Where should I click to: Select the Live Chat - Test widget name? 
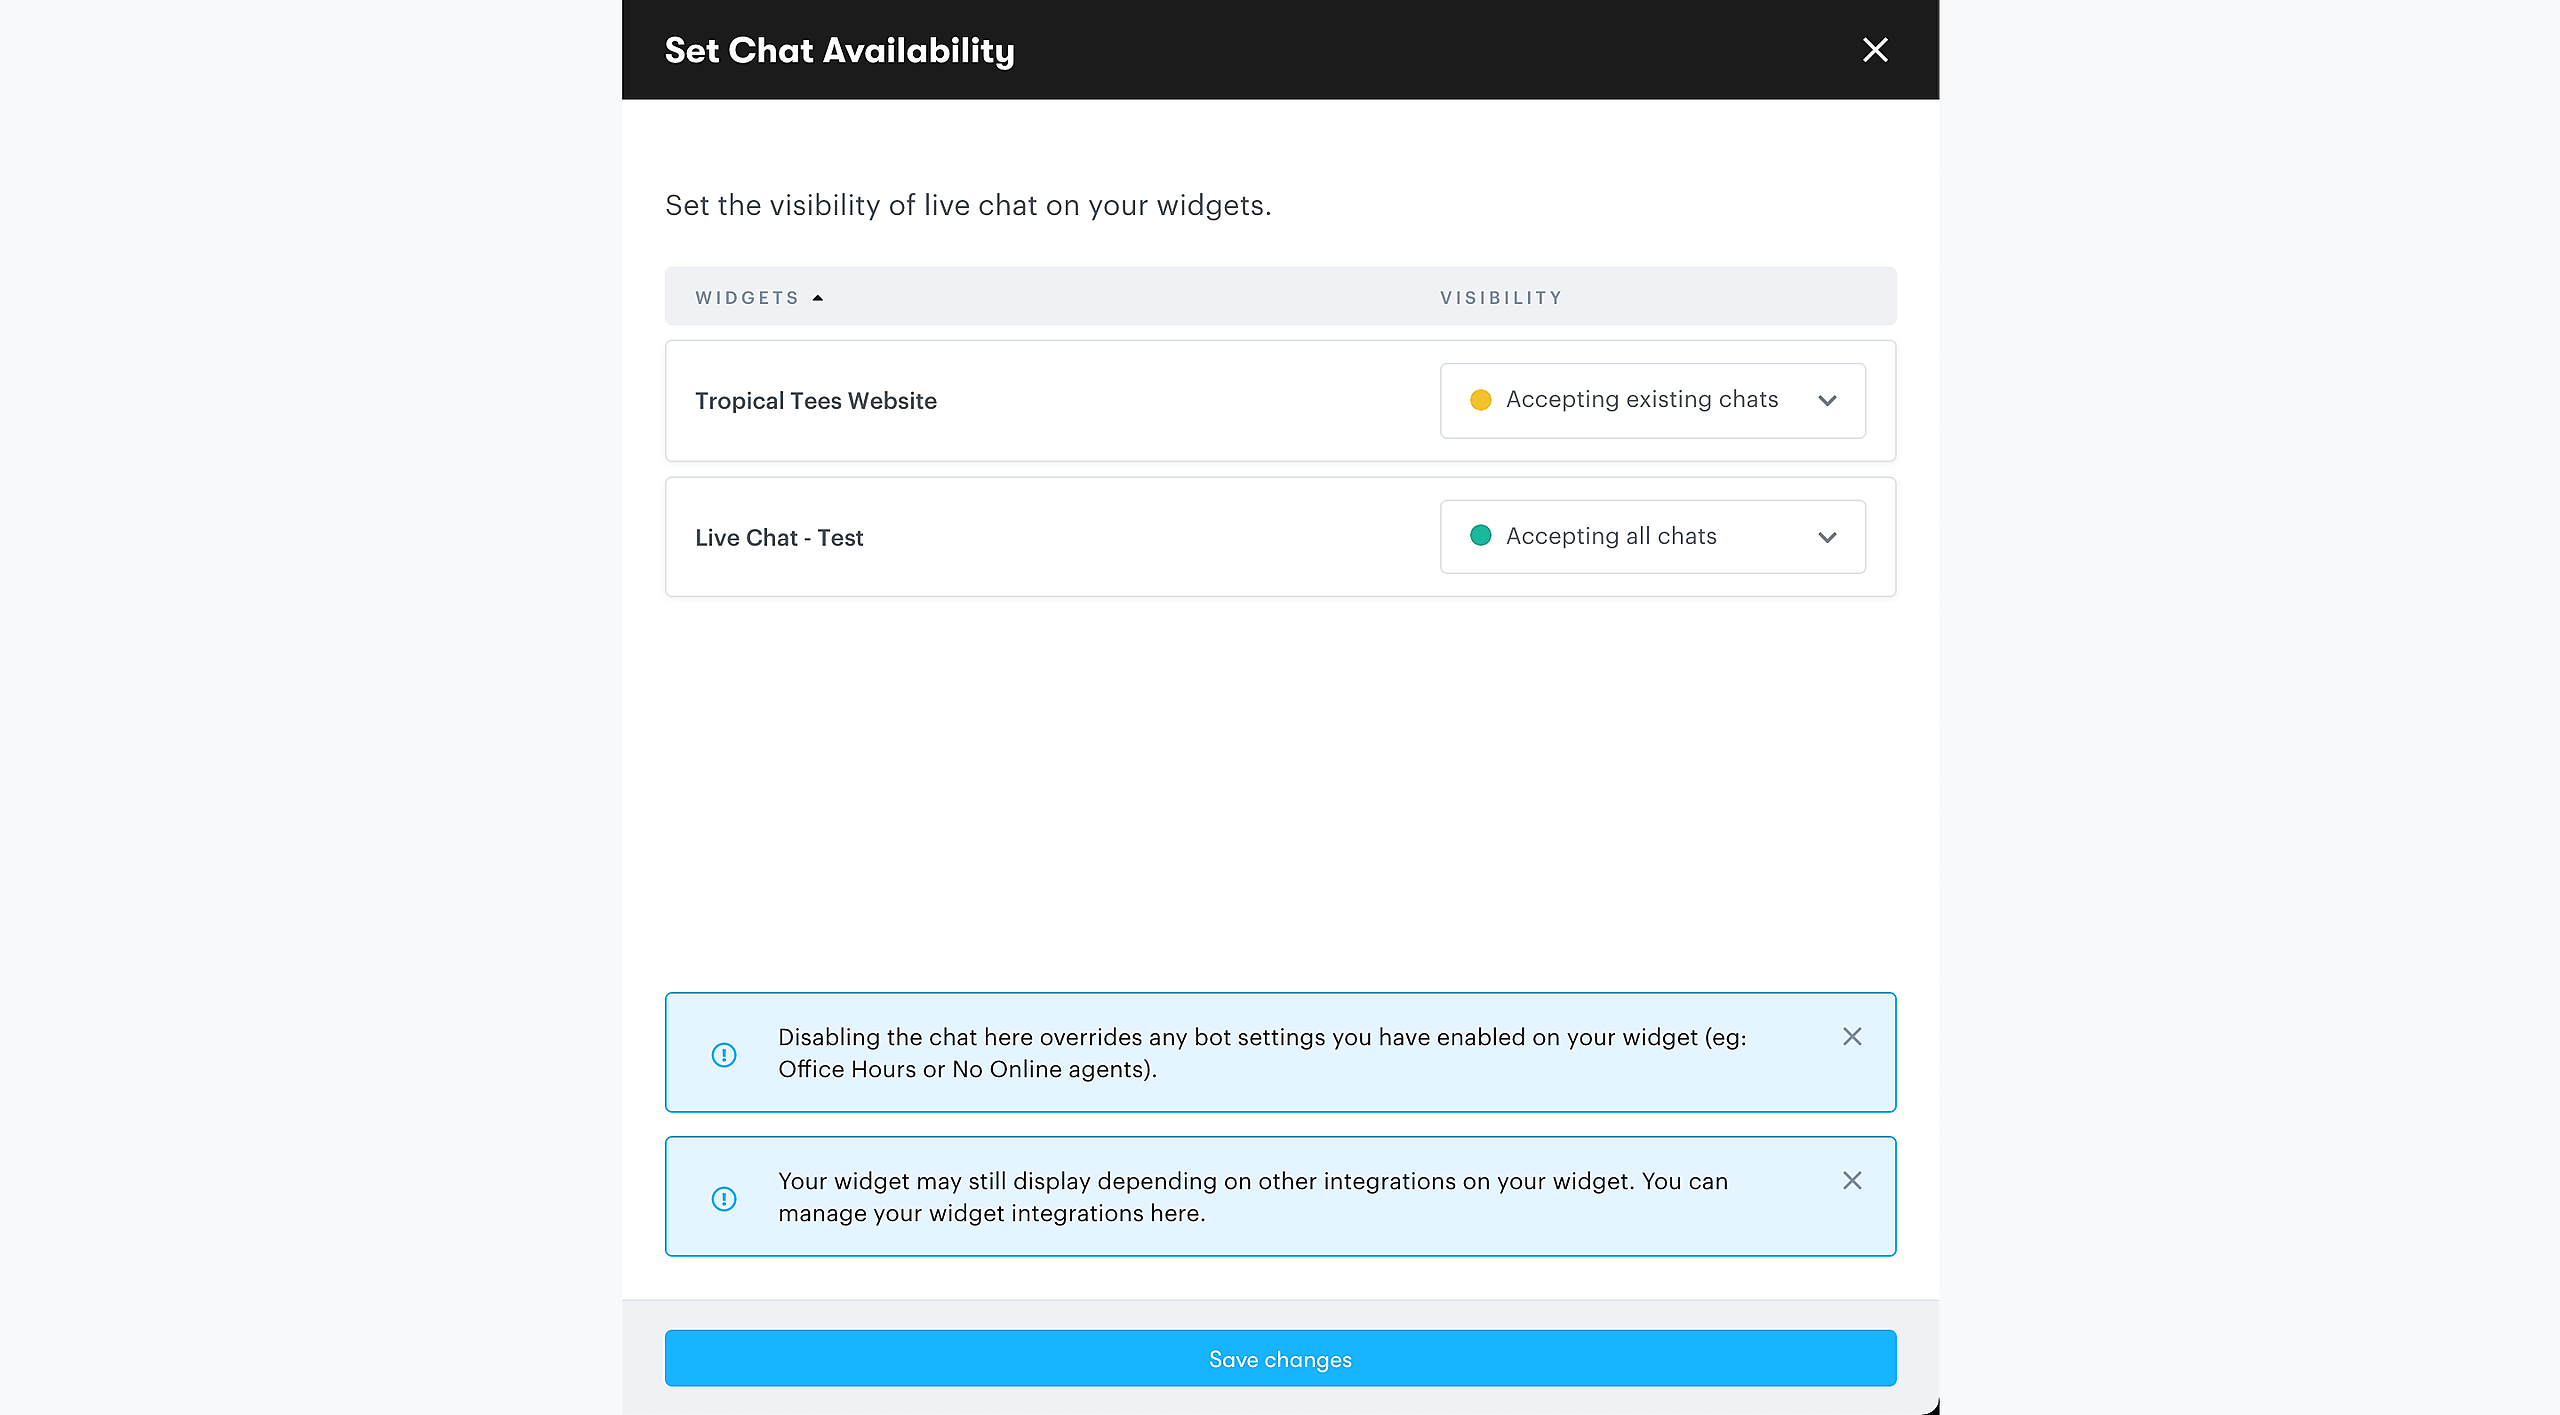pos(778,538)
